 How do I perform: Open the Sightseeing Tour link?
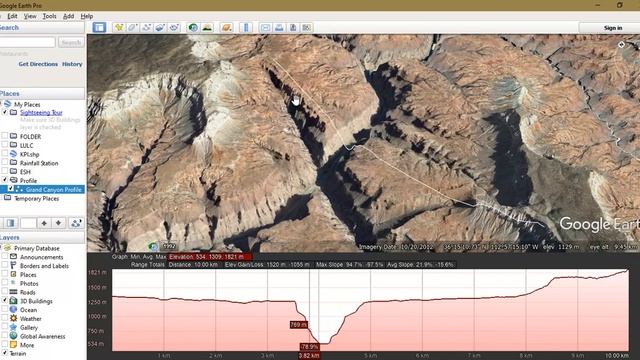coord(41,112)
